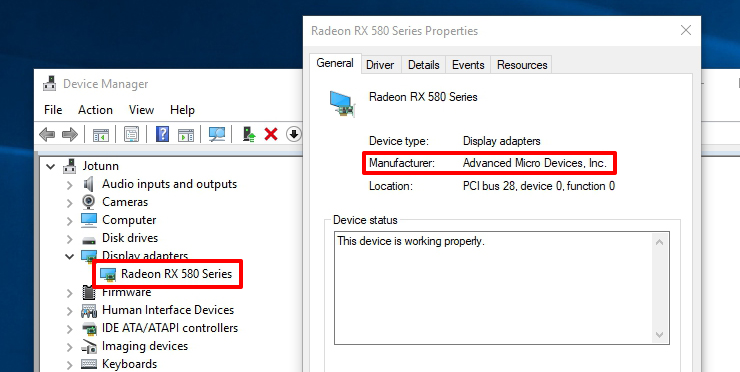Select the Display adapters tree label
740x372 pixels.
point(145,256)
